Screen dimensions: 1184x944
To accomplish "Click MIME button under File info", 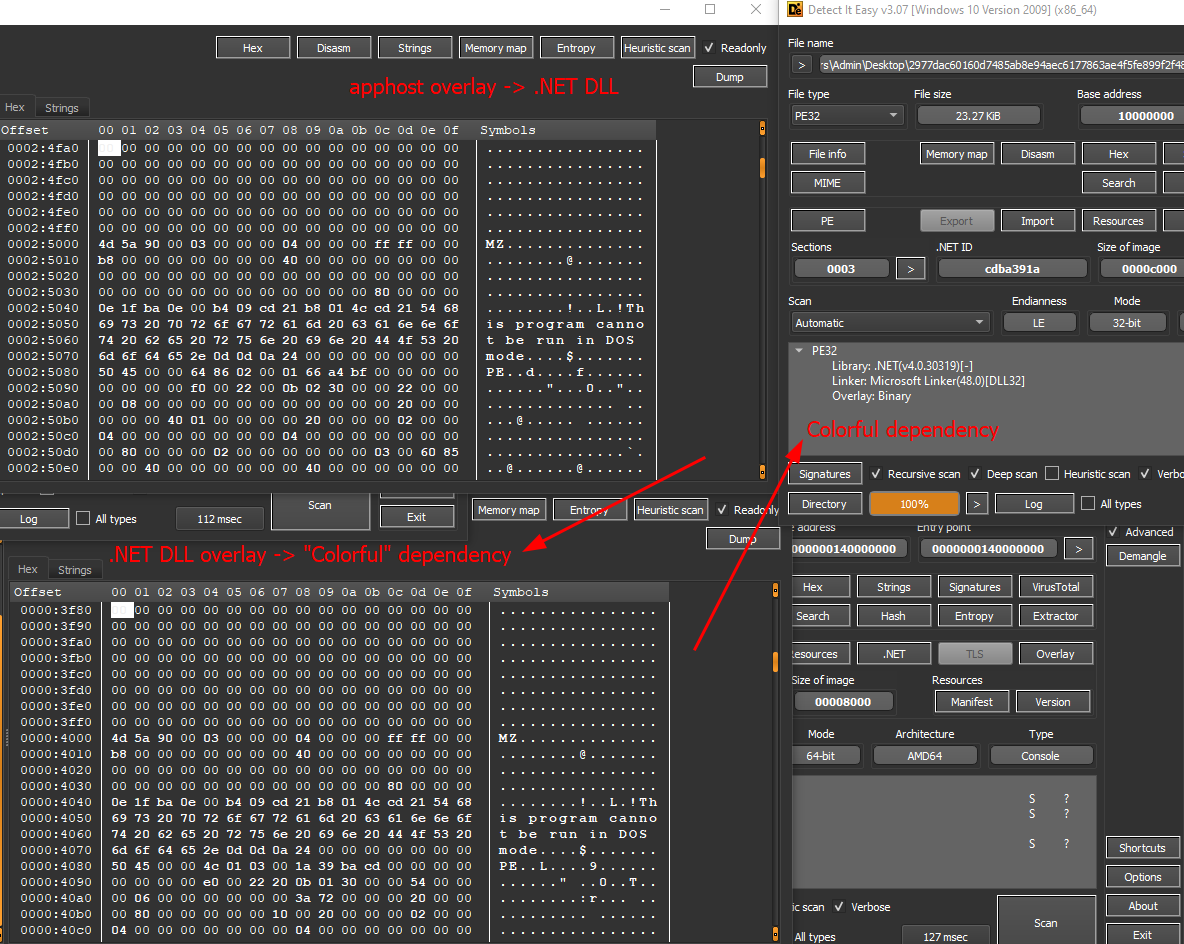I will (828, 183).
